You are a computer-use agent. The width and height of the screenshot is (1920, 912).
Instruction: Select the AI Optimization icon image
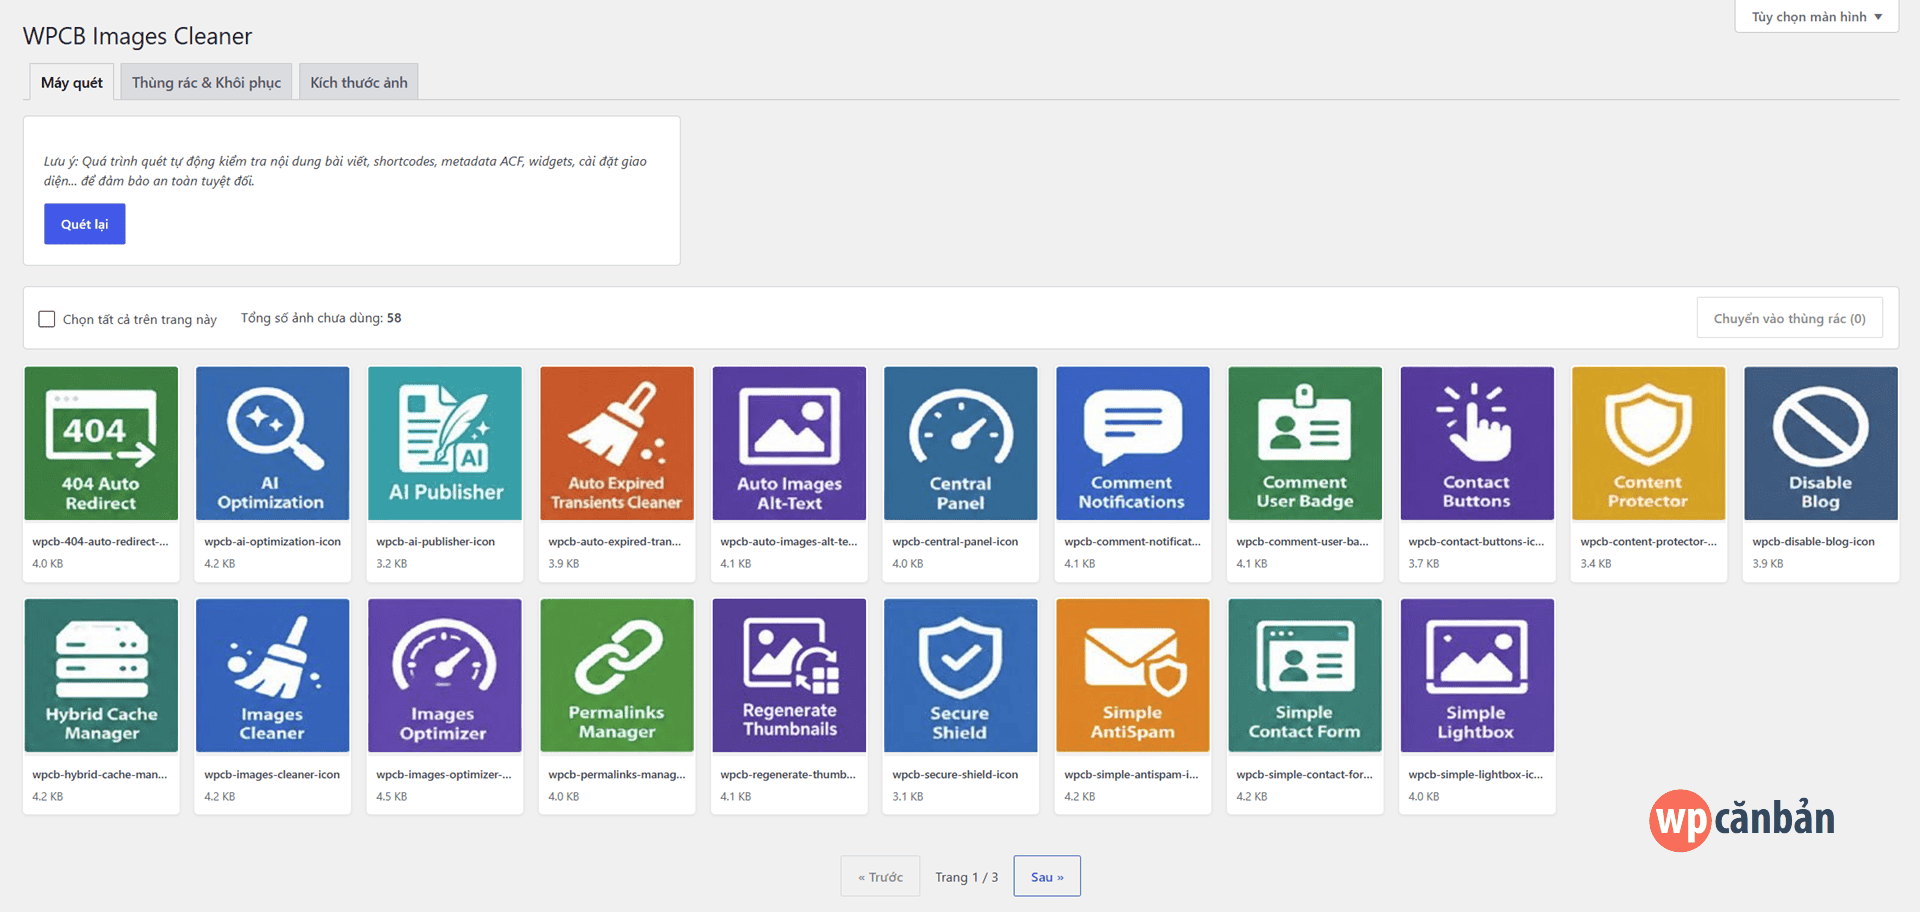click(x=273, y=443)
